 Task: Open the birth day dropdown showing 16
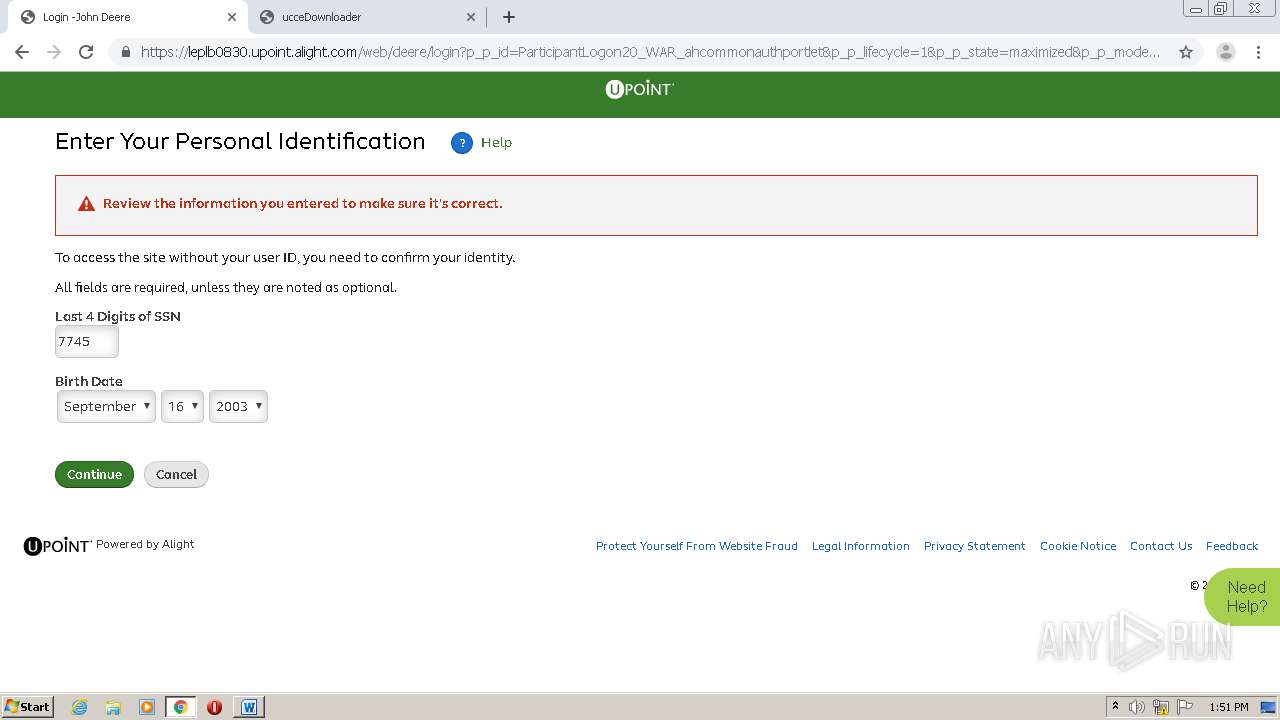pos(182,406)
